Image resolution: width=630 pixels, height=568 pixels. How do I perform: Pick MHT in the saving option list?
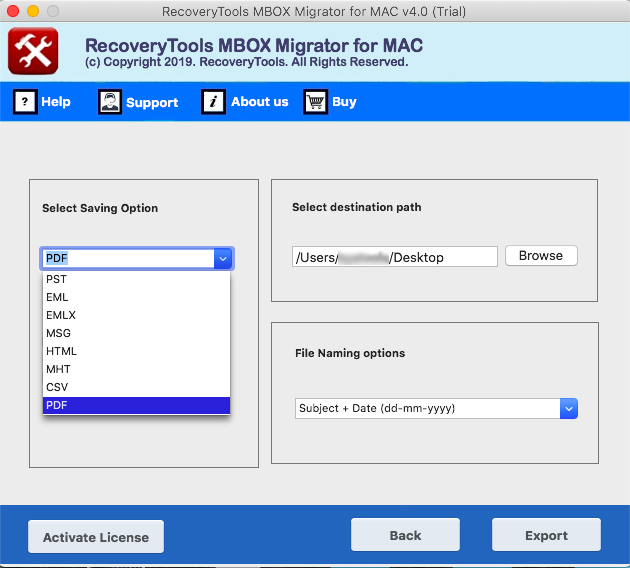coord(136,369)
